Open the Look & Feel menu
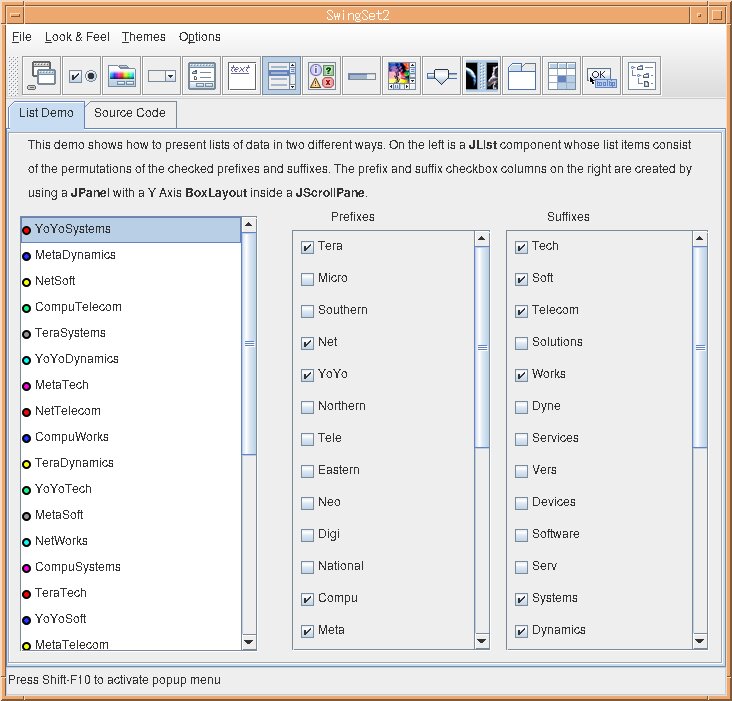Viewport: 732px width, 701px height. (x=77, y=37)
